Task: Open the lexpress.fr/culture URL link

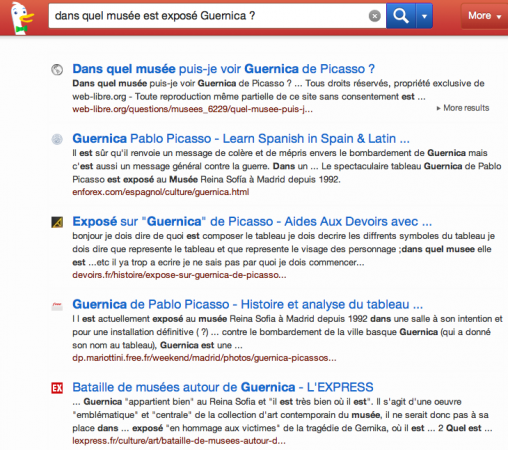Action: [179, 441]
